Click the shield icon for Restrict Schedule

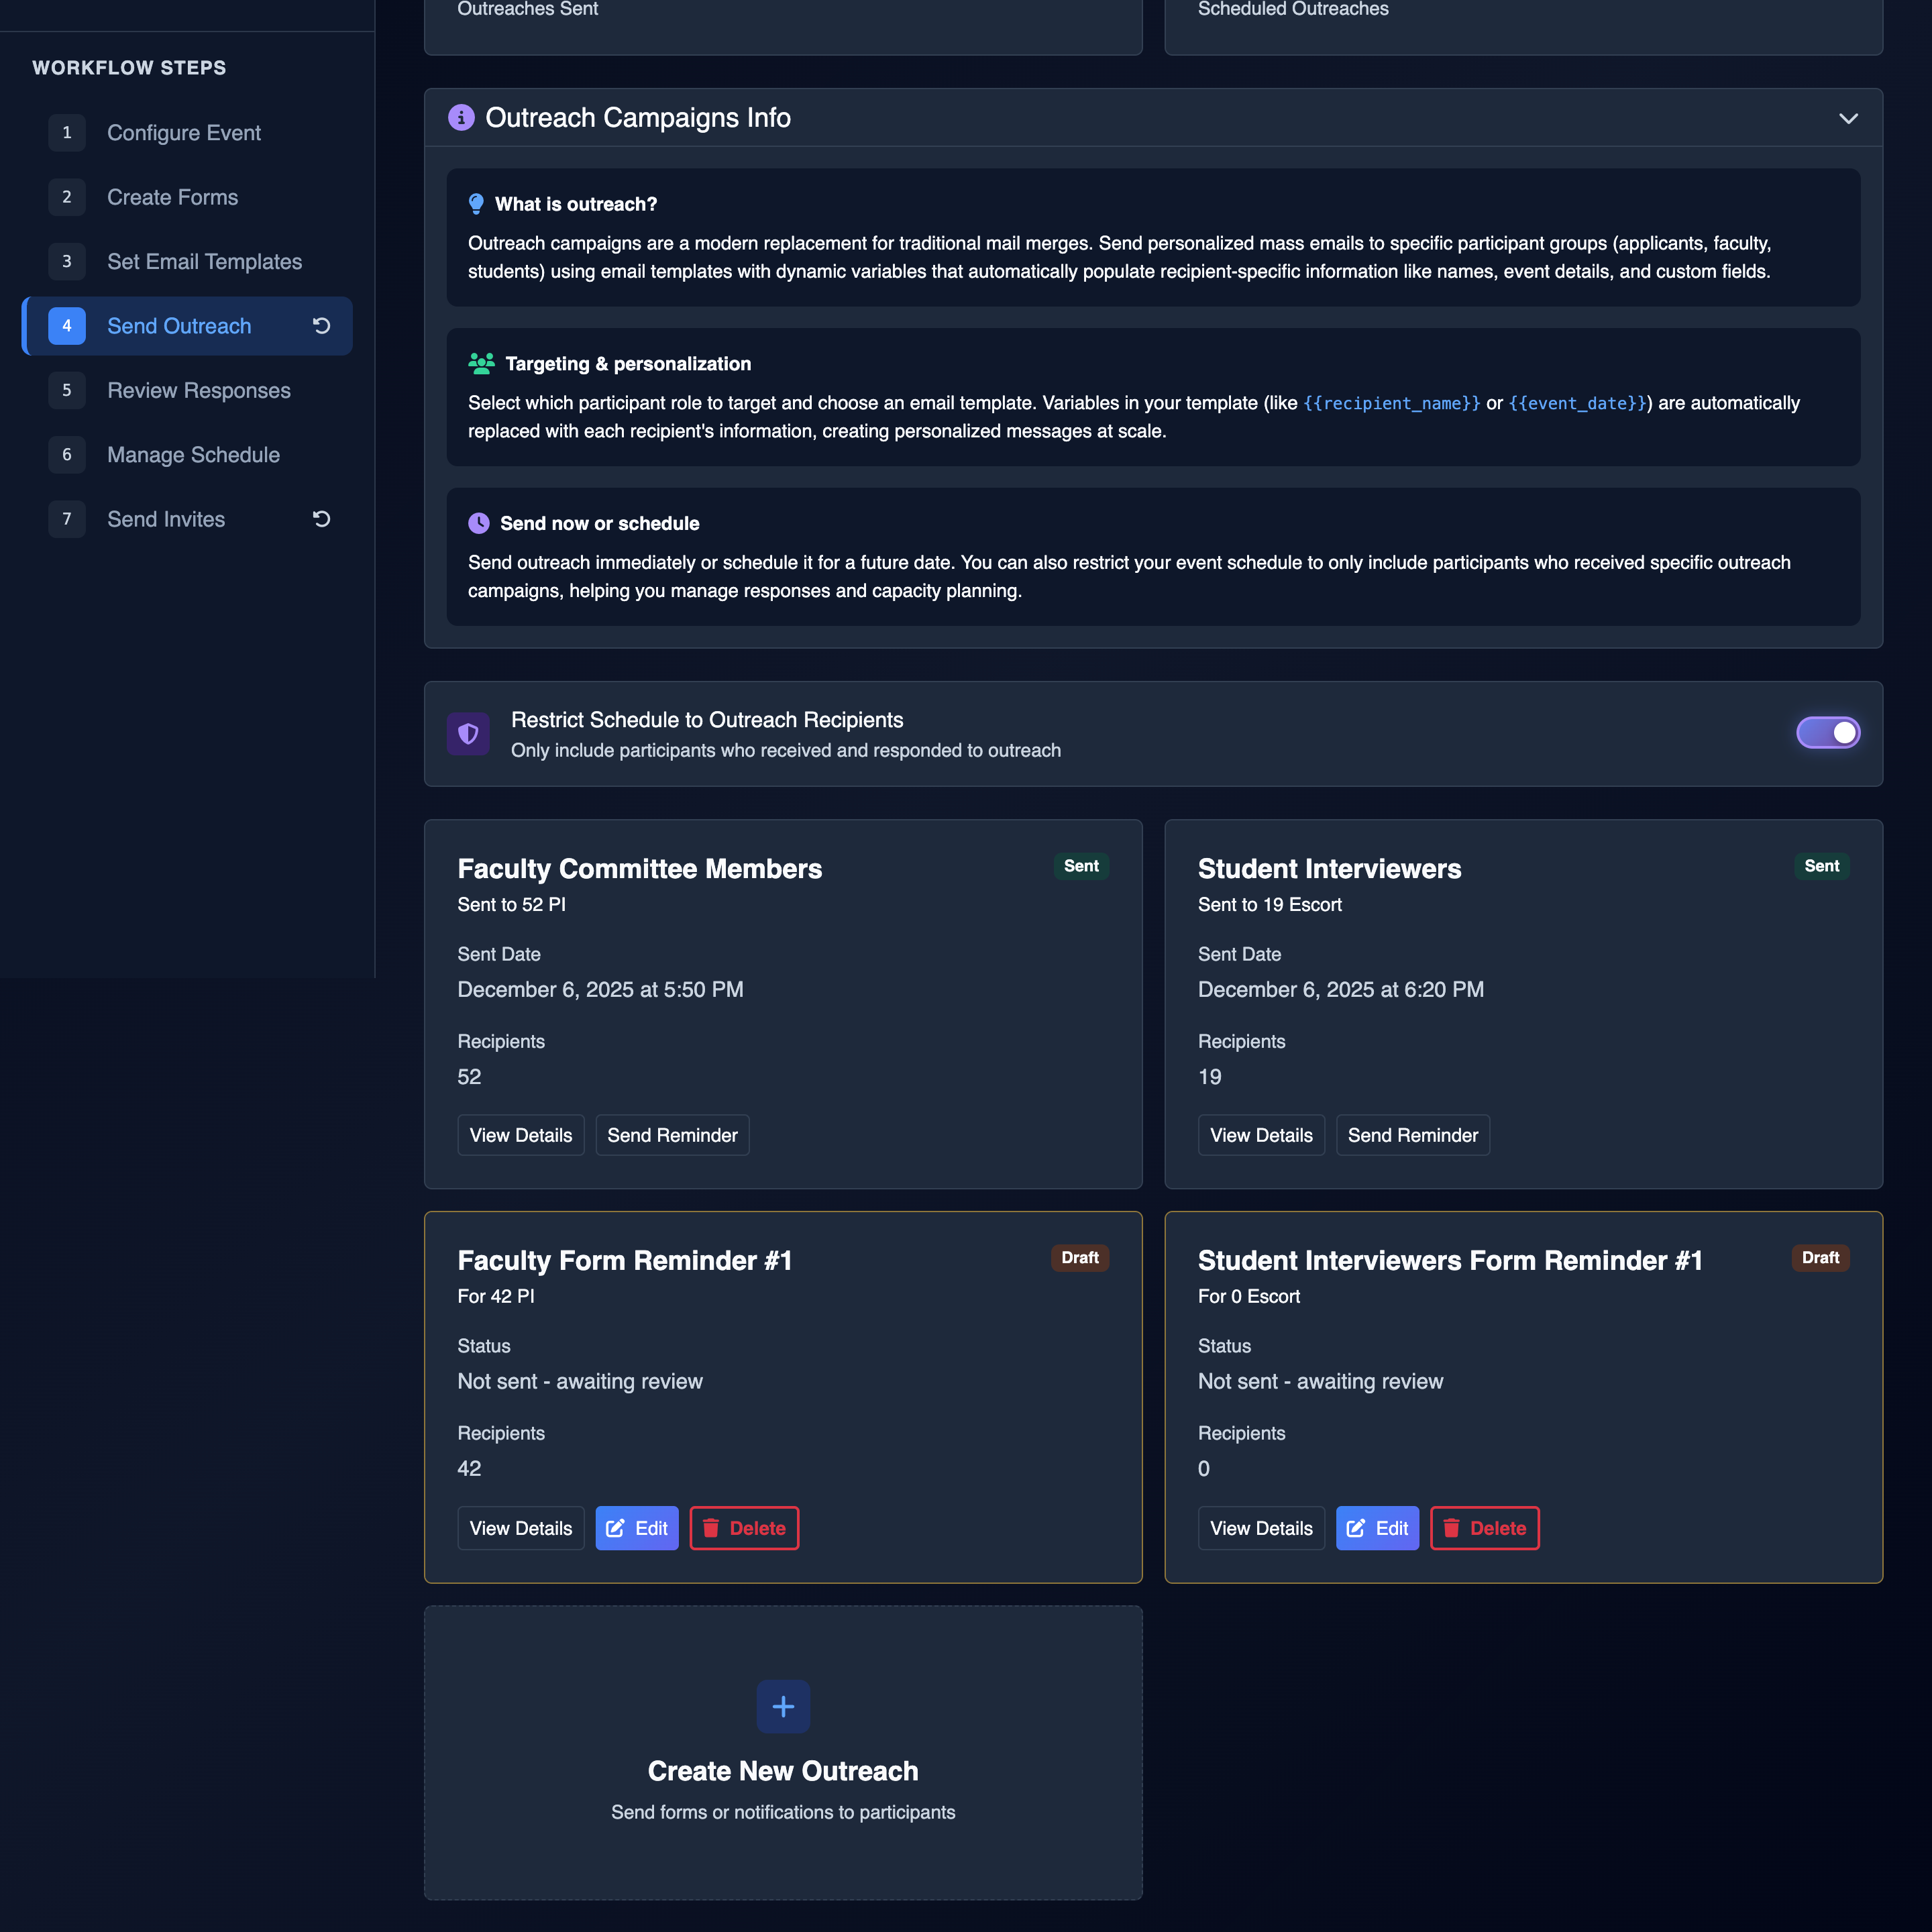point(468,734)
